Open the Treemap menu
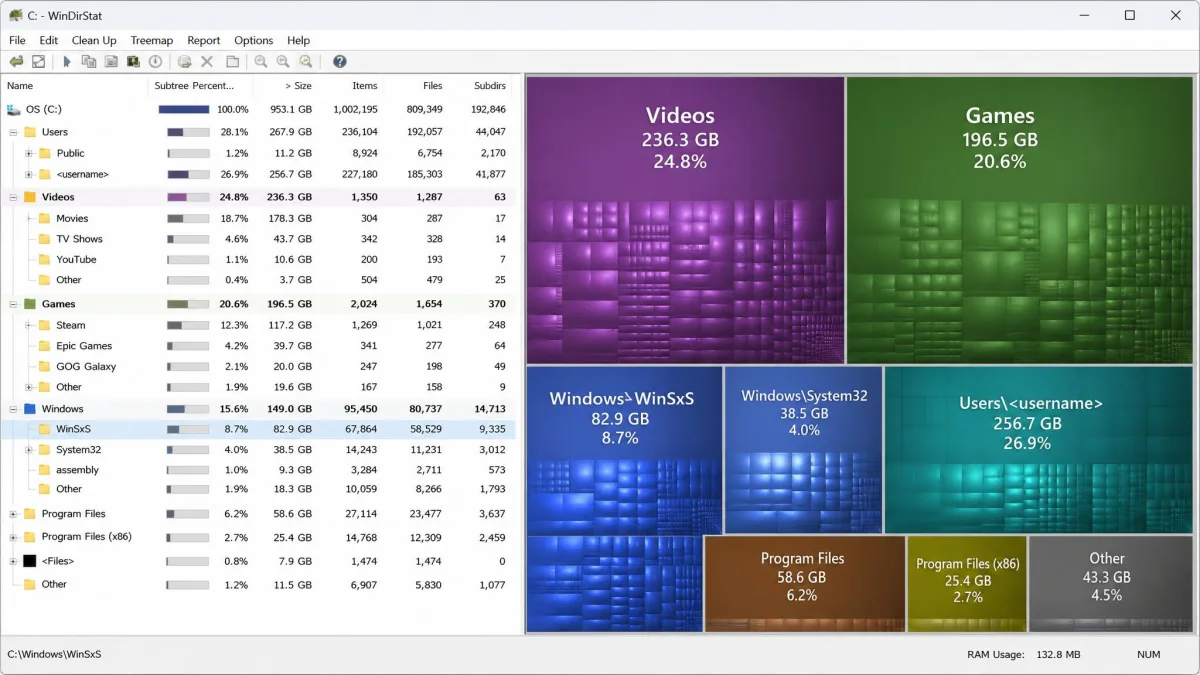 point(152,40)
